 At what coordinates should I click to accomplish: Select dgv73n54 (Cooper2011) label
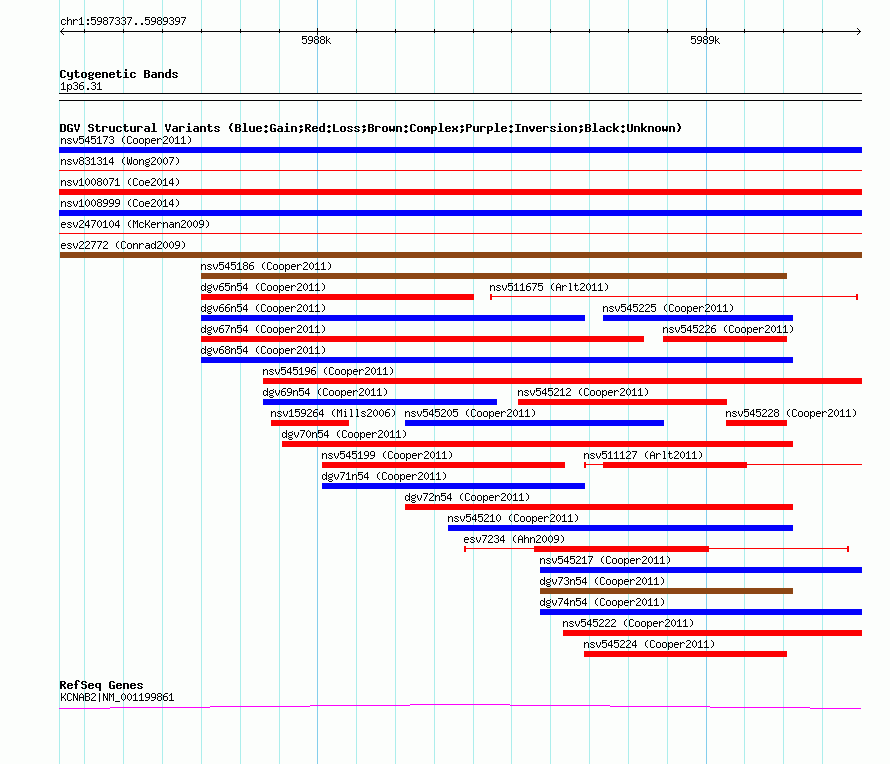click(602, 581)
